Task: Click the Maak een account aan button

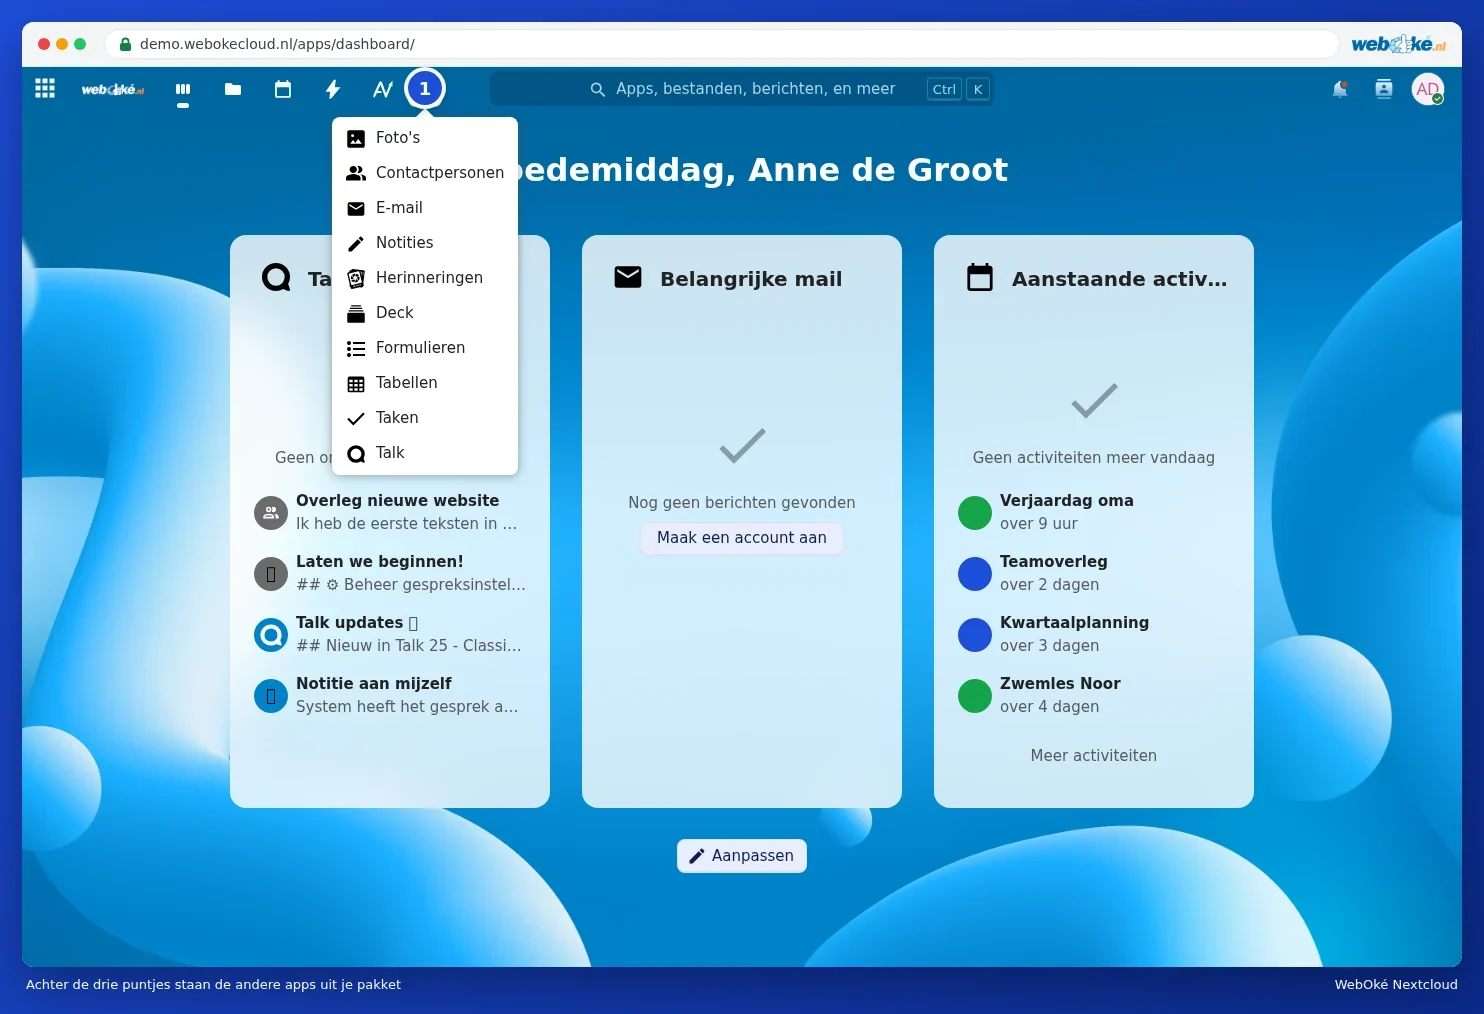Action: [x=742, y=538]
